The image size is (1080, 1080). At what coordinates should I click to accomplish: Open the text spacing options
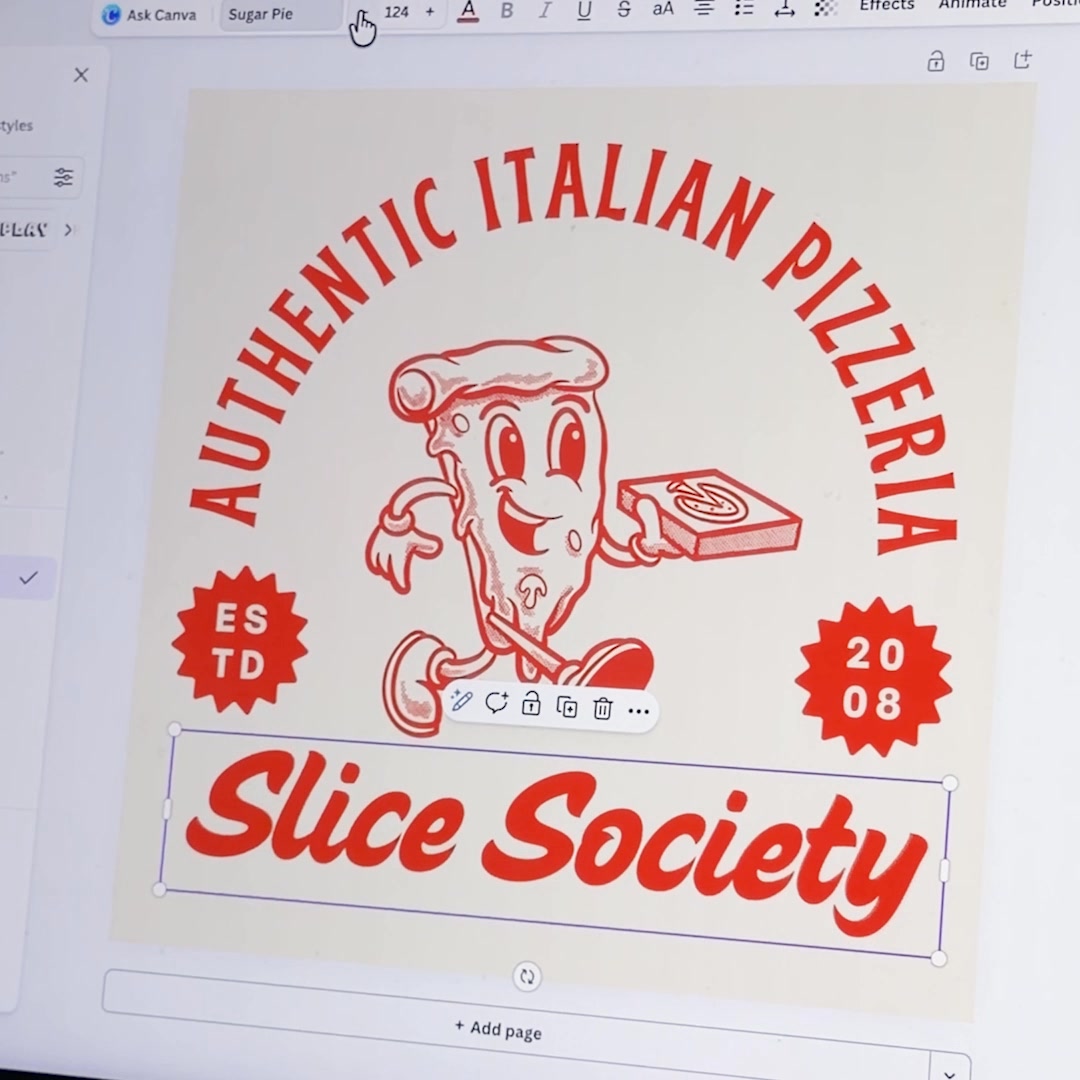[784, 8]
